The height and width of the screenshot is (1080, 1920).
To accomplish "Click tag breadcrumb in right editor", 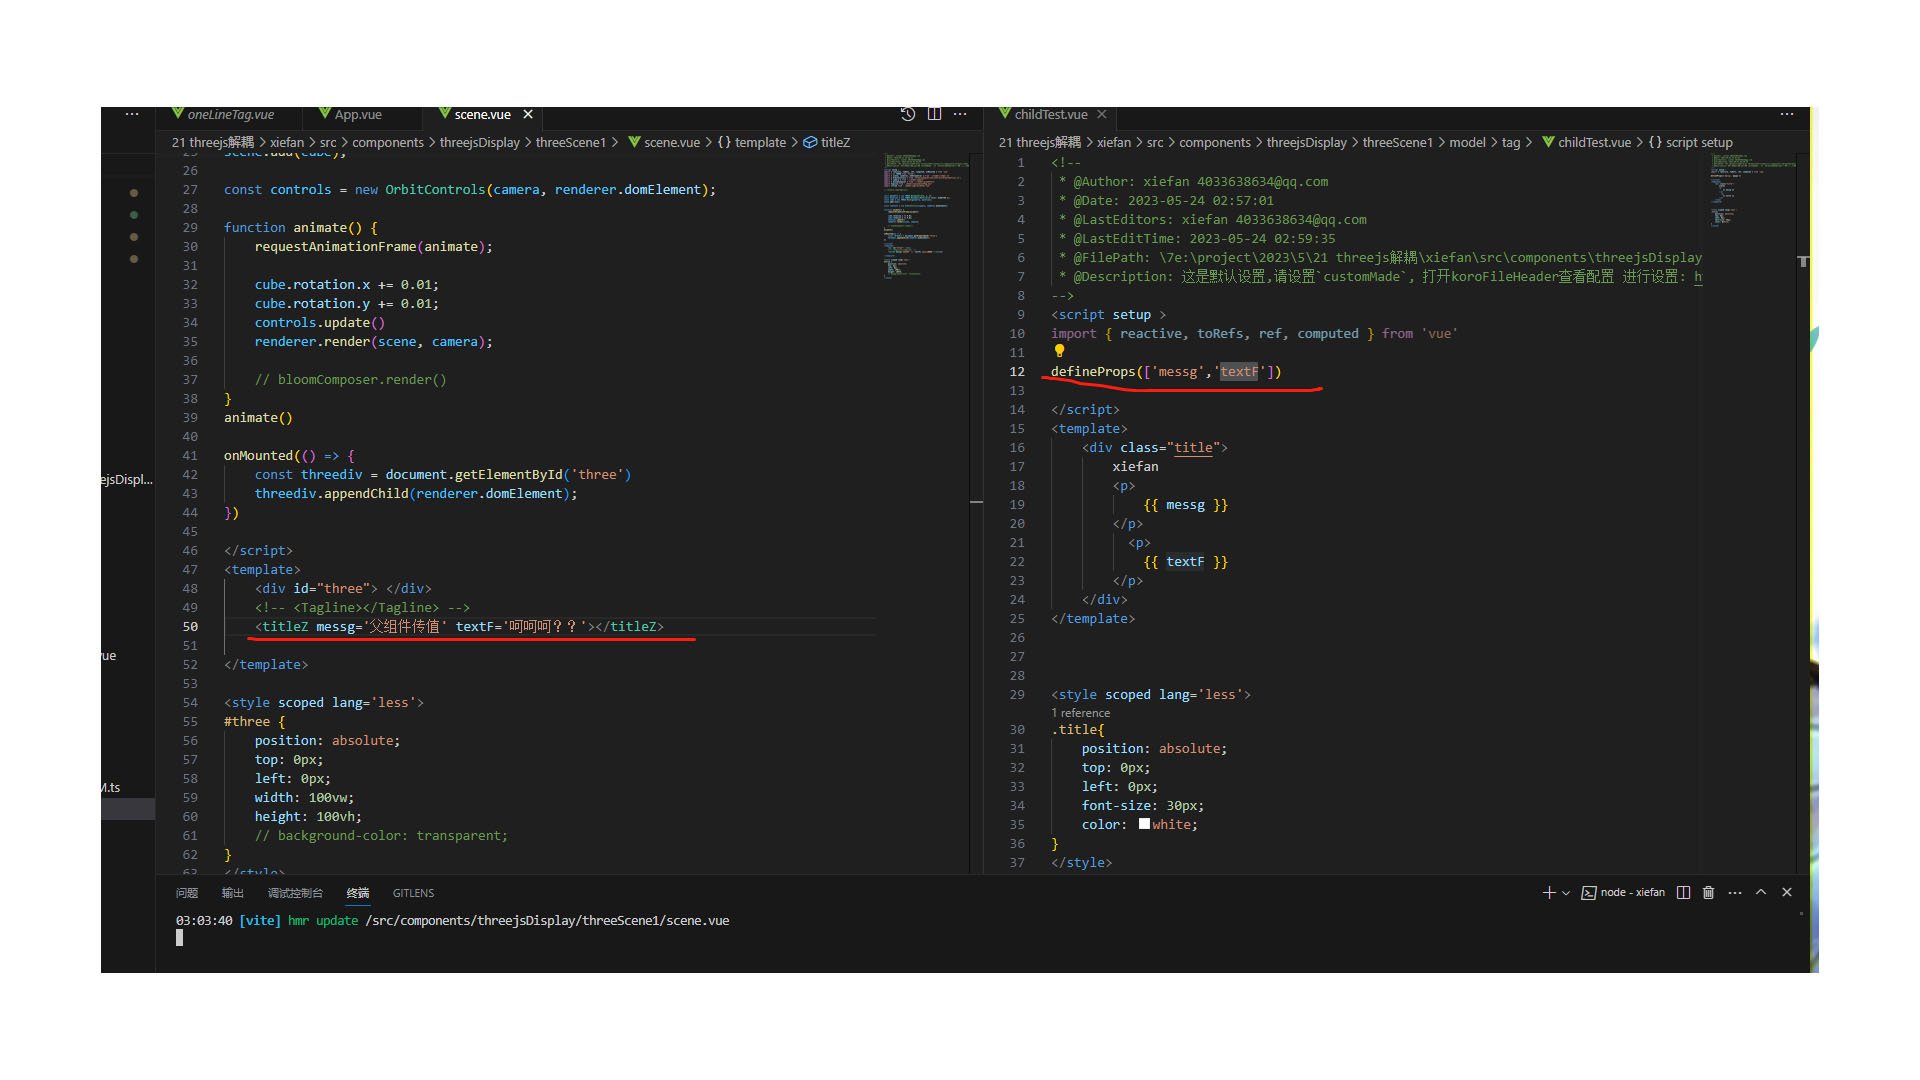I will coord(1511,142).
